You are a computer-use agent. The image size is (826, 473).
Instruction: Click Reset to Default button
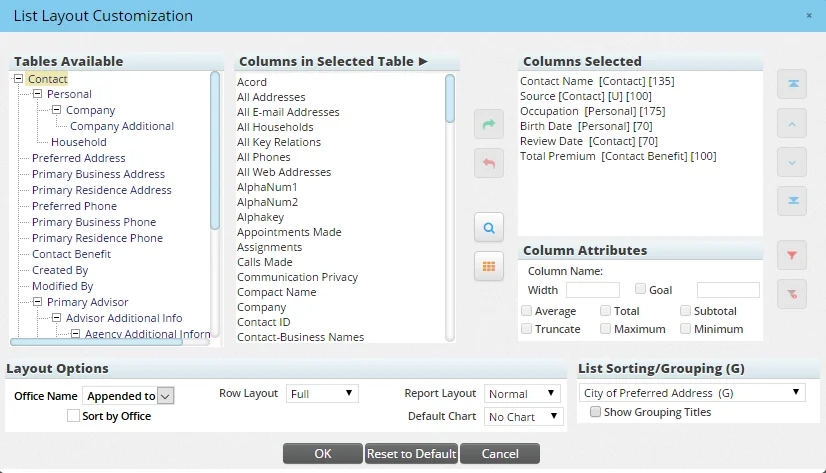point(411,454)
